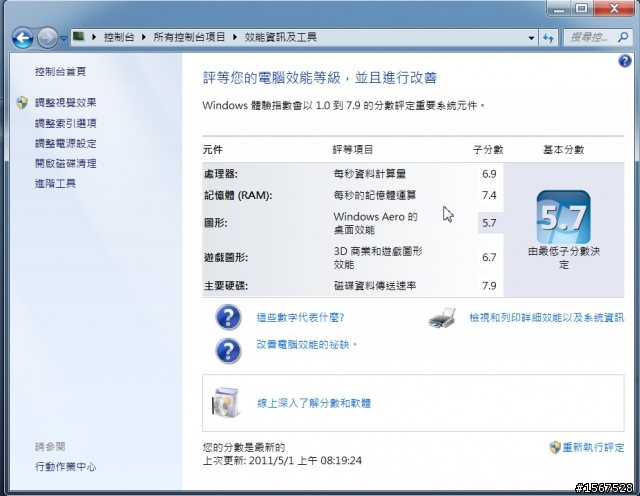The width and height of the screenshot is (640, 496).
Task: Close the window with red X
Action: pyautogui.click(x=614, y=9)
